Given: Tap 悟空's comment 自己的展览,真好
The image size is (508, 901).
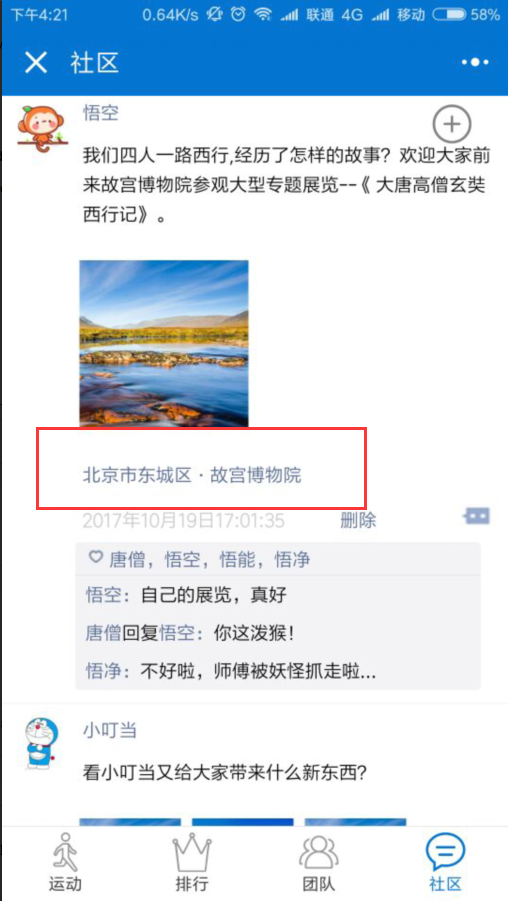Looking at the screenshot, I should click(186, 595).
